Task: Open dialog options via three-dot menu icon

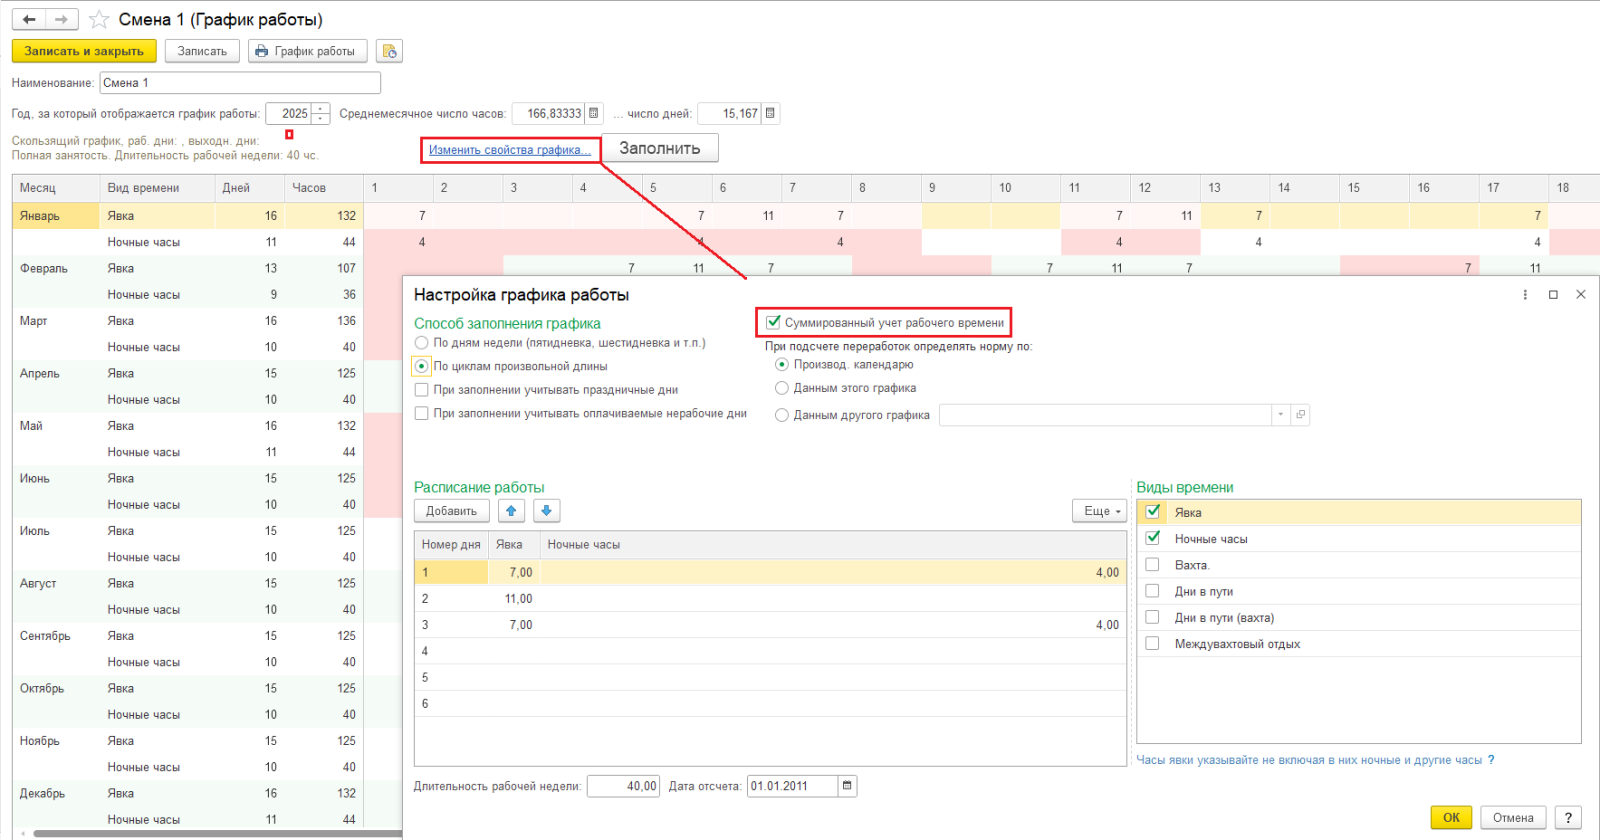Action: (1525, 295)
